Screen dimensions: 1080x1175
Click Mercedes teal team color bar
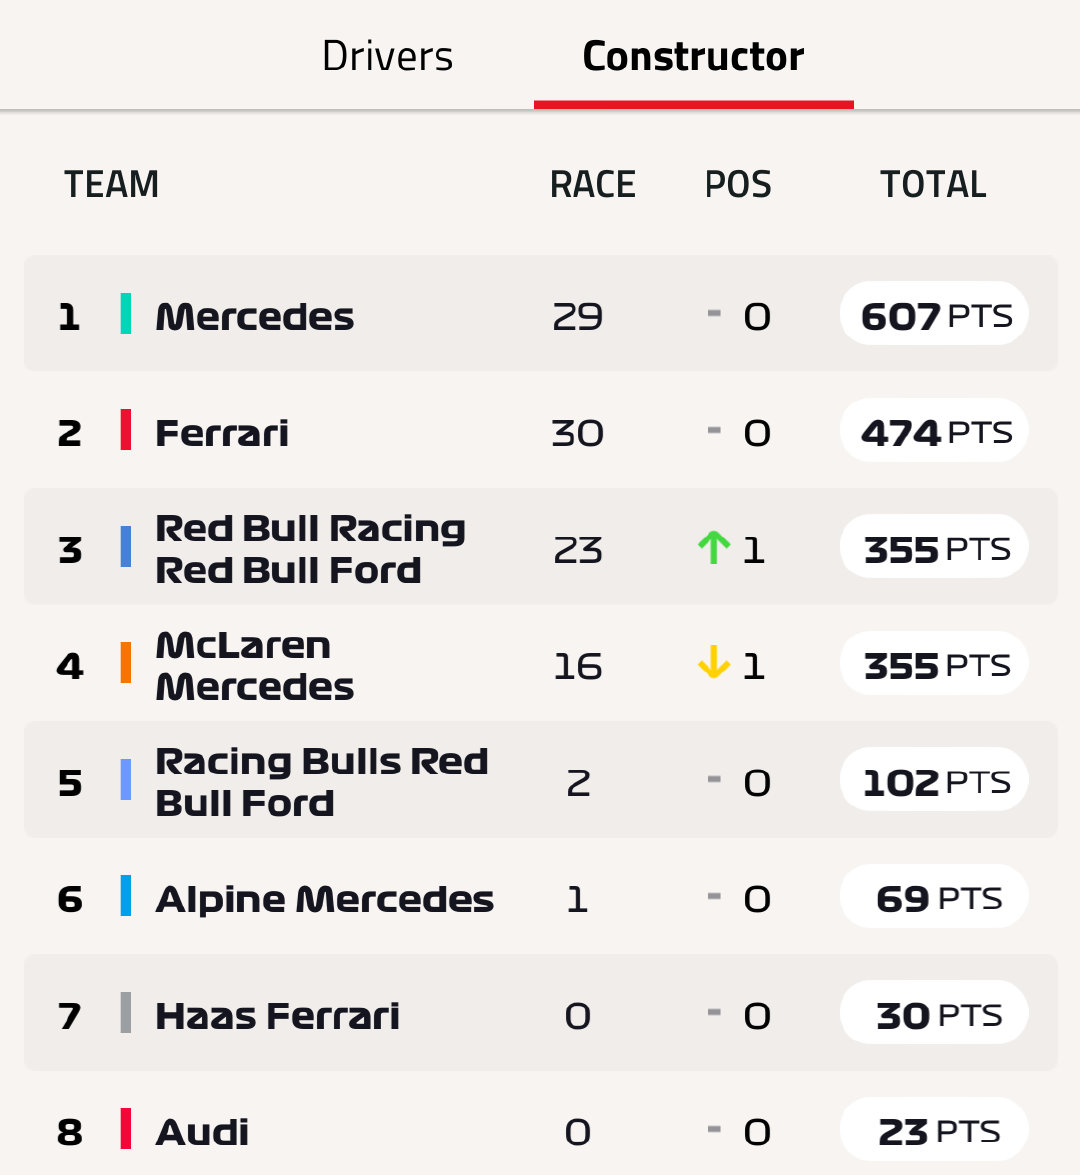pos(126,313)
